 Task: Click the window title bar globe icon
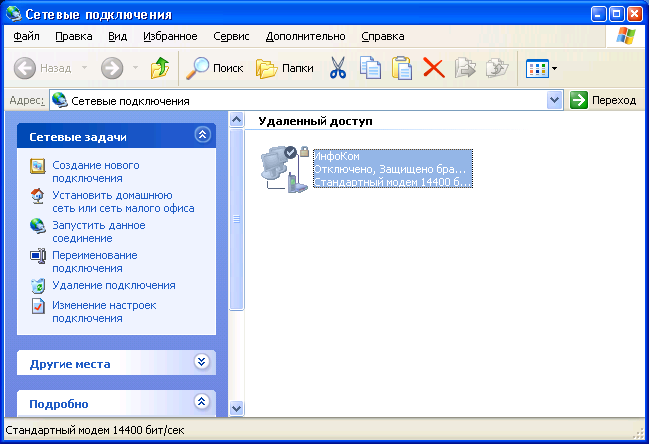[13, 14]
